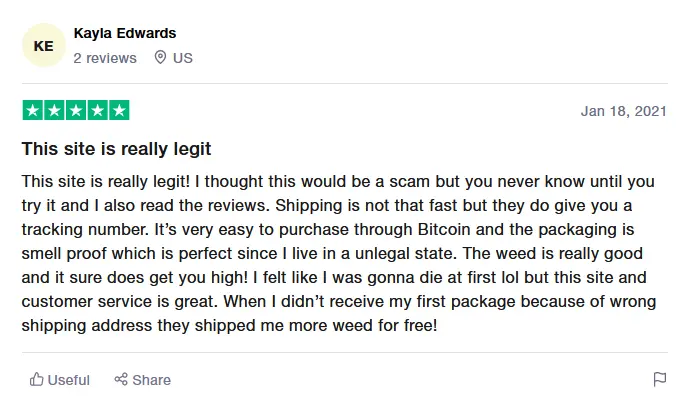This screenshot has height=413, width=690.
Task: Click the fifth green rating star
Action: pyautogui.click(x=119, y=110)
